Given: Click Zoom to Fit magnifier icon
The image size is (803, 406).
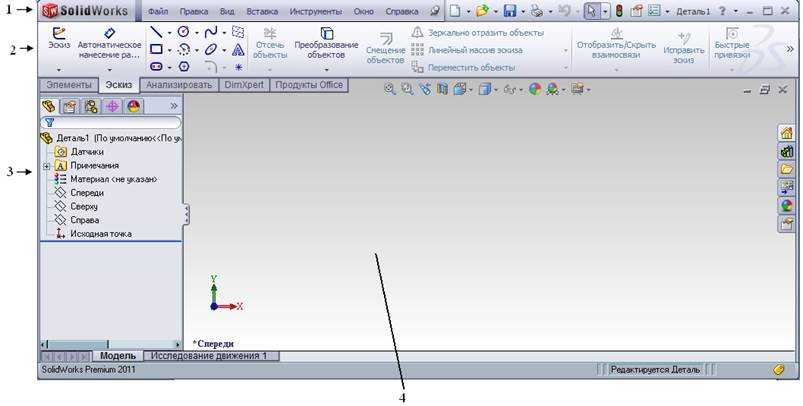Looking at the screenshot, I should click(x=391, y=89).
